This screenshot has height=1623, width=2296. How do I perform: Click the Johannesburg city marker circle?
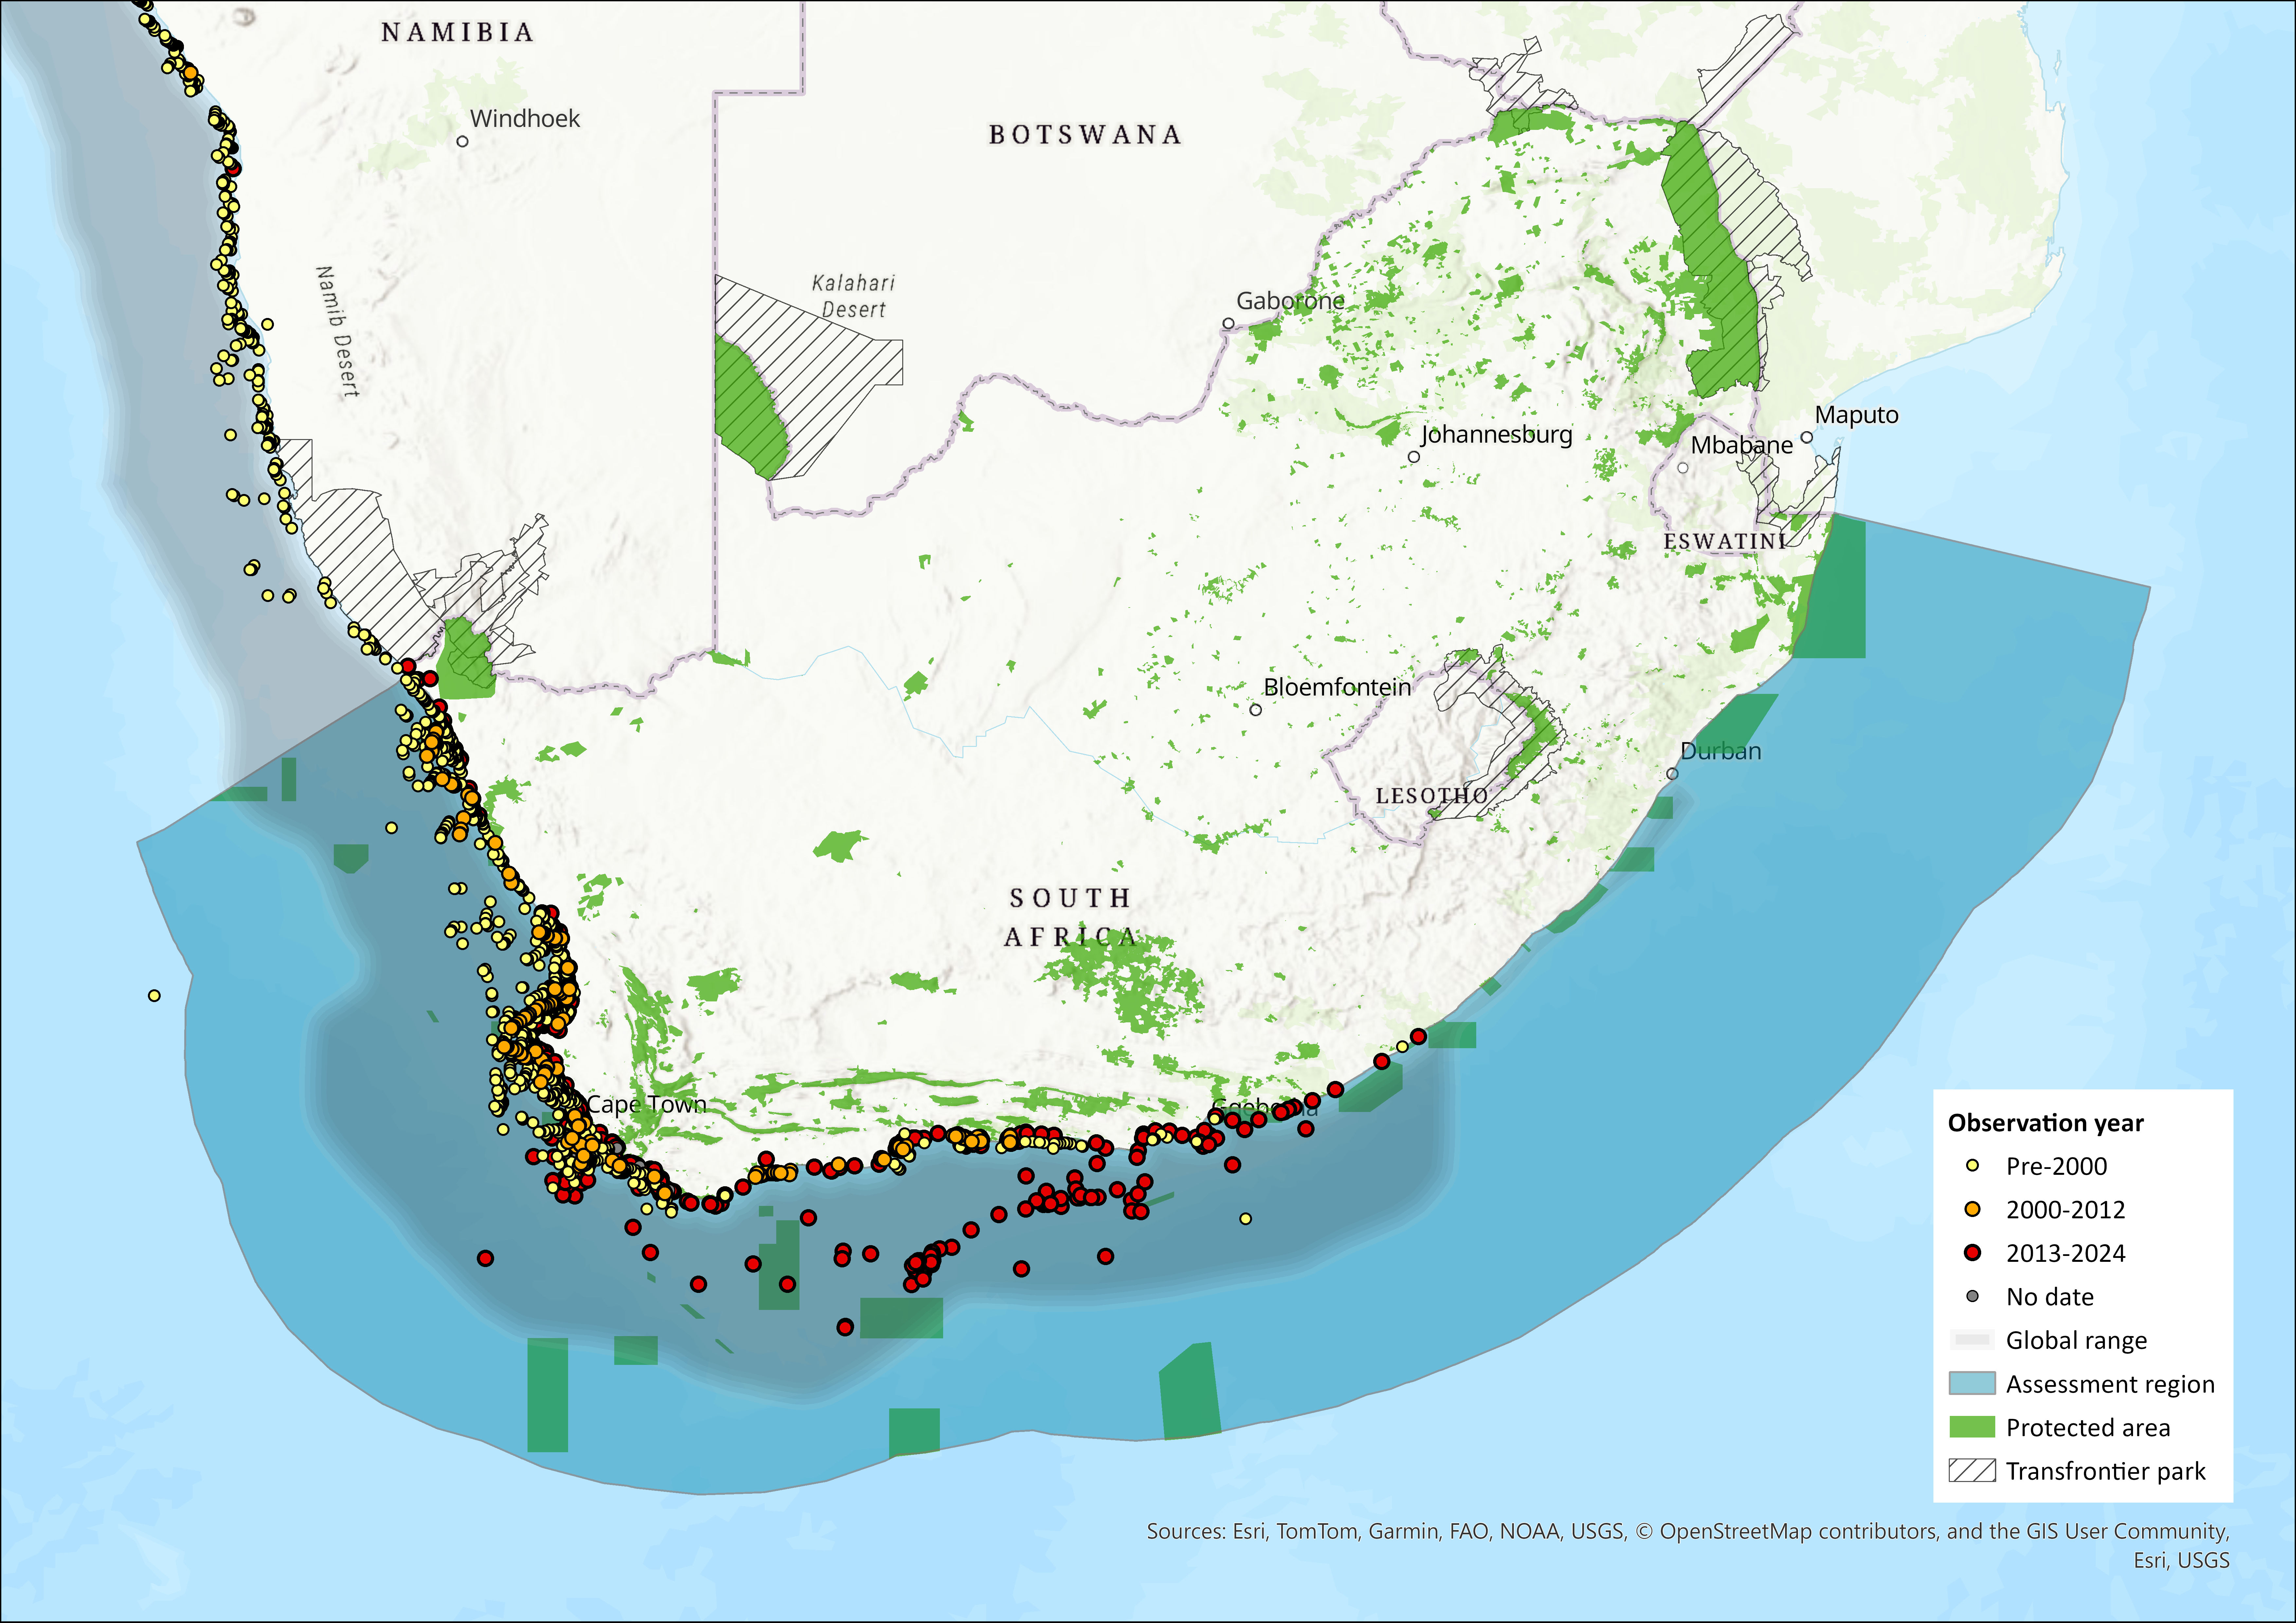pos(1414,457)
